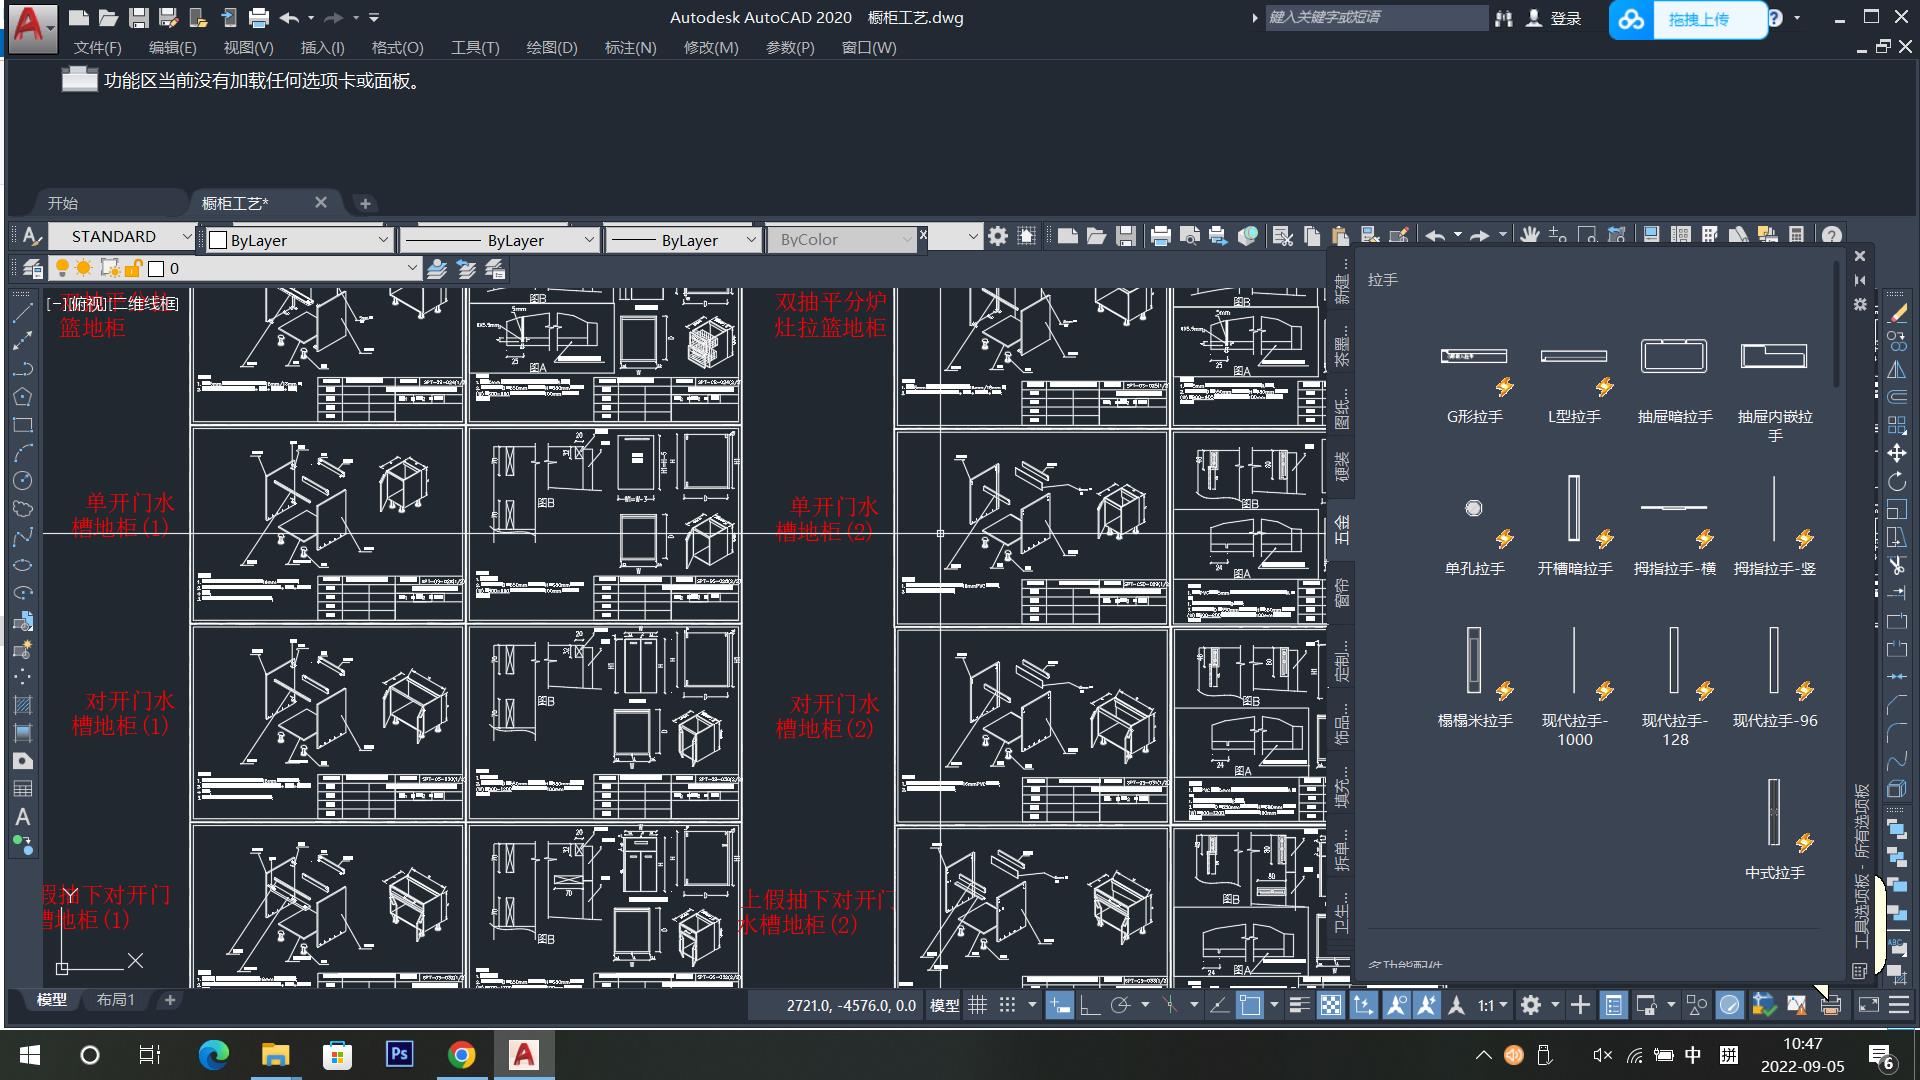Open the 绘图(D) menu

click(551, 47)
